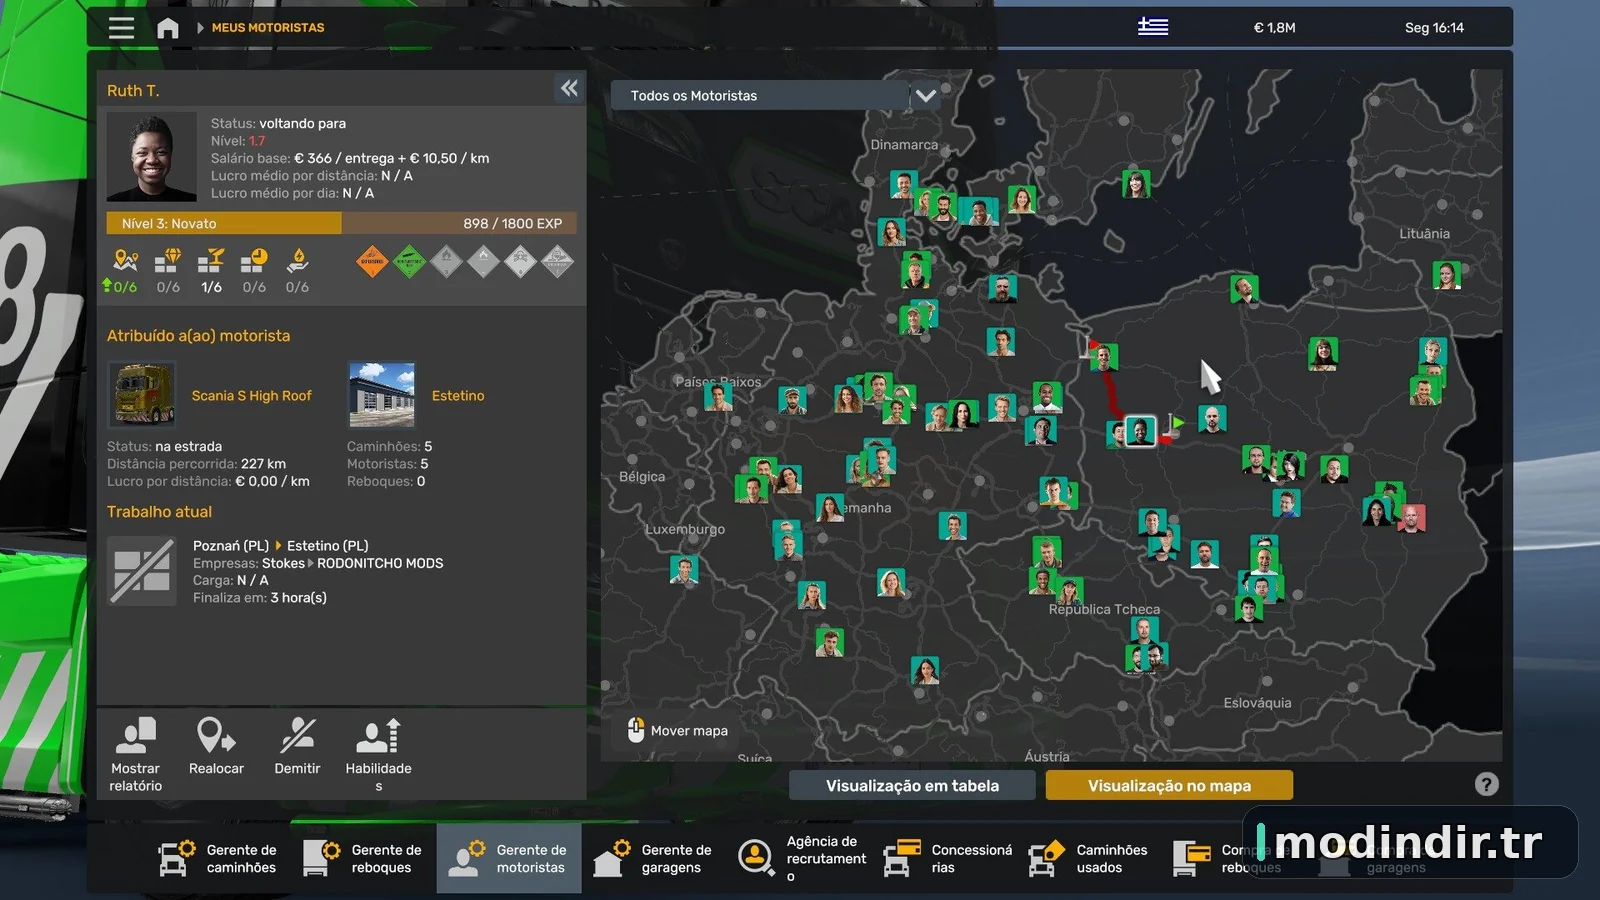Open Ruth T. driver portrait

click(152, 158)
